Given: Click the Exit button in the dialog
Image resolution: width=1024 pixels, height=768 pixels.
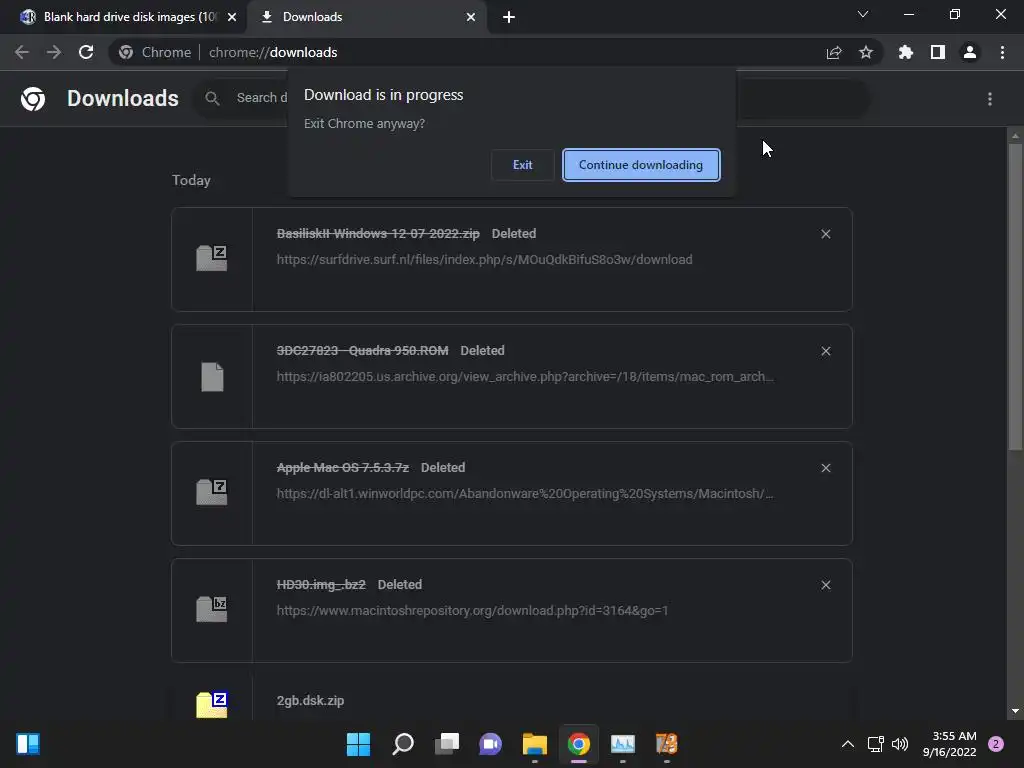Looking at the screenshot, I should (522, 165).
